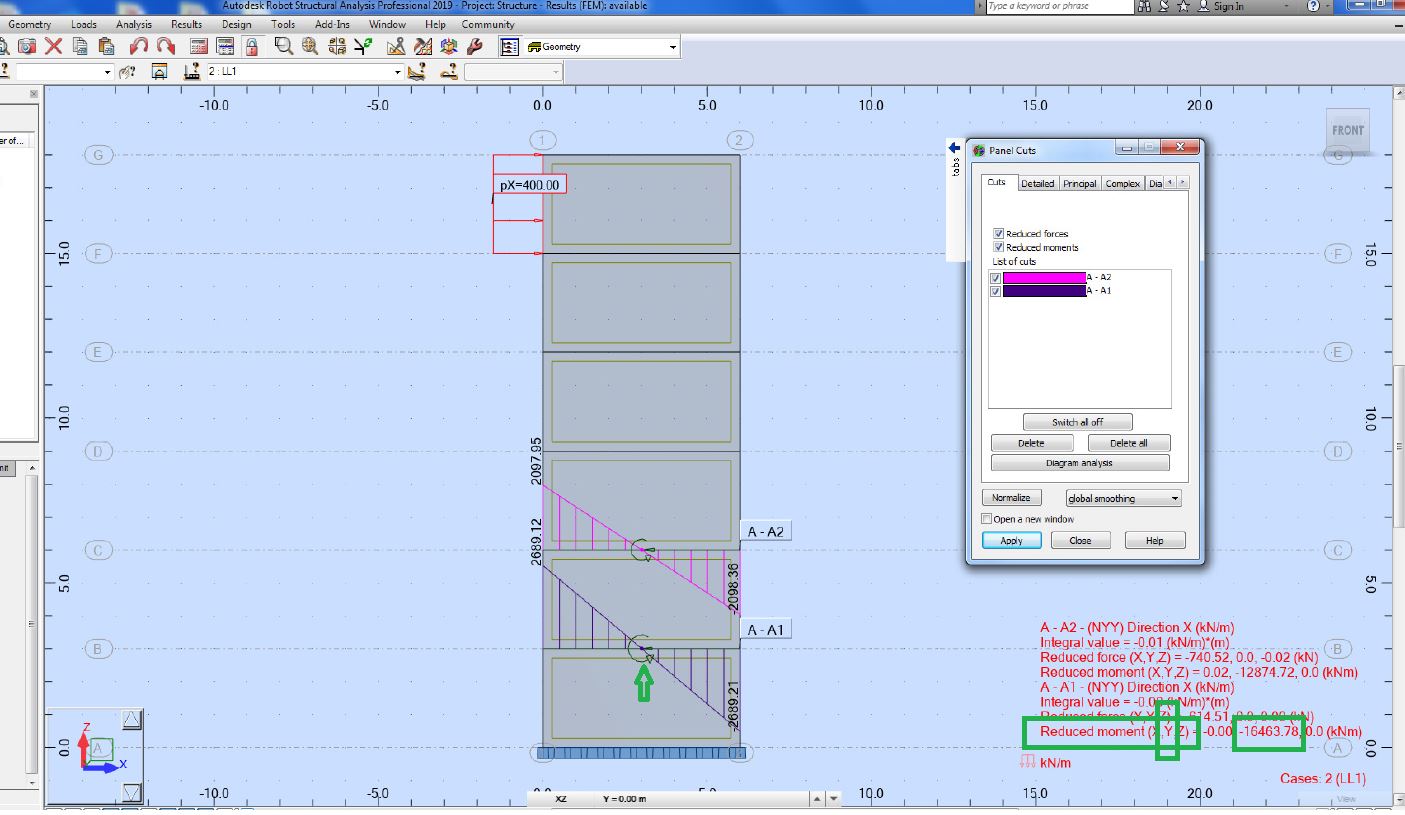This screenshot has width=1405, height=815.
Task: Open the Analysis menu
Action: [x=133, y=24]
